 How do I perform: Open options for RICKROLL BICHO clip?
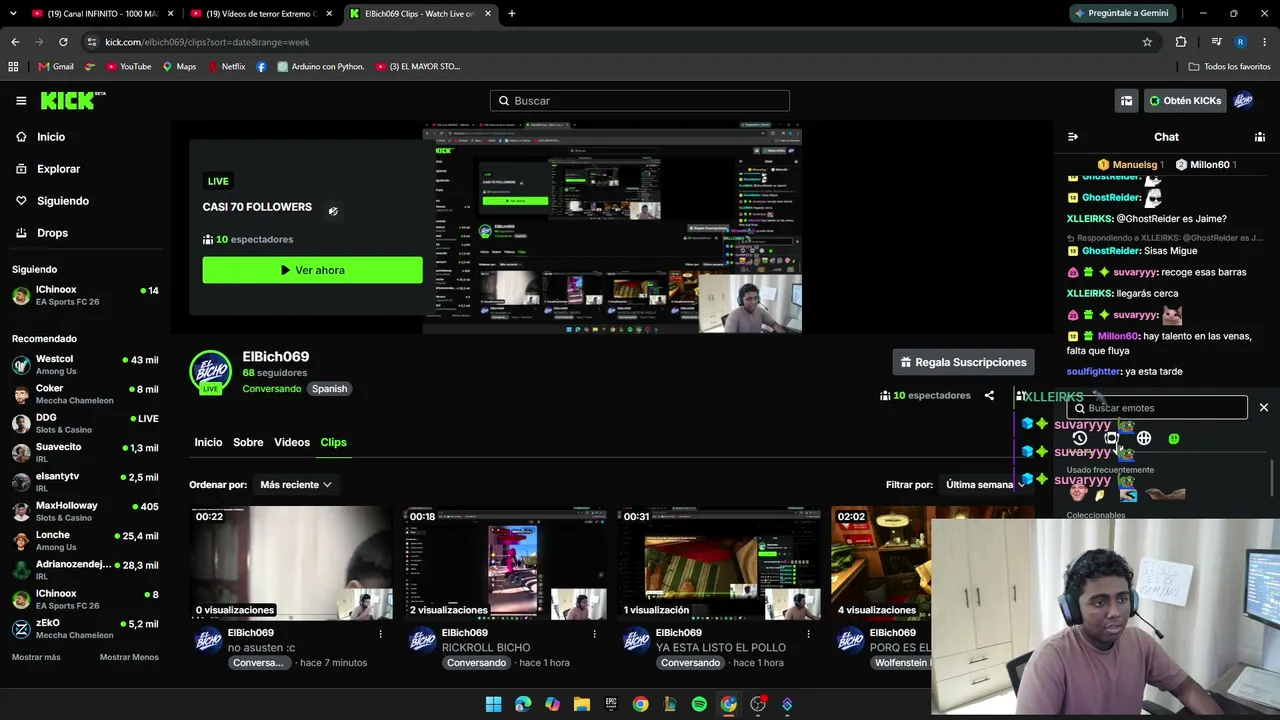(594, 633)
